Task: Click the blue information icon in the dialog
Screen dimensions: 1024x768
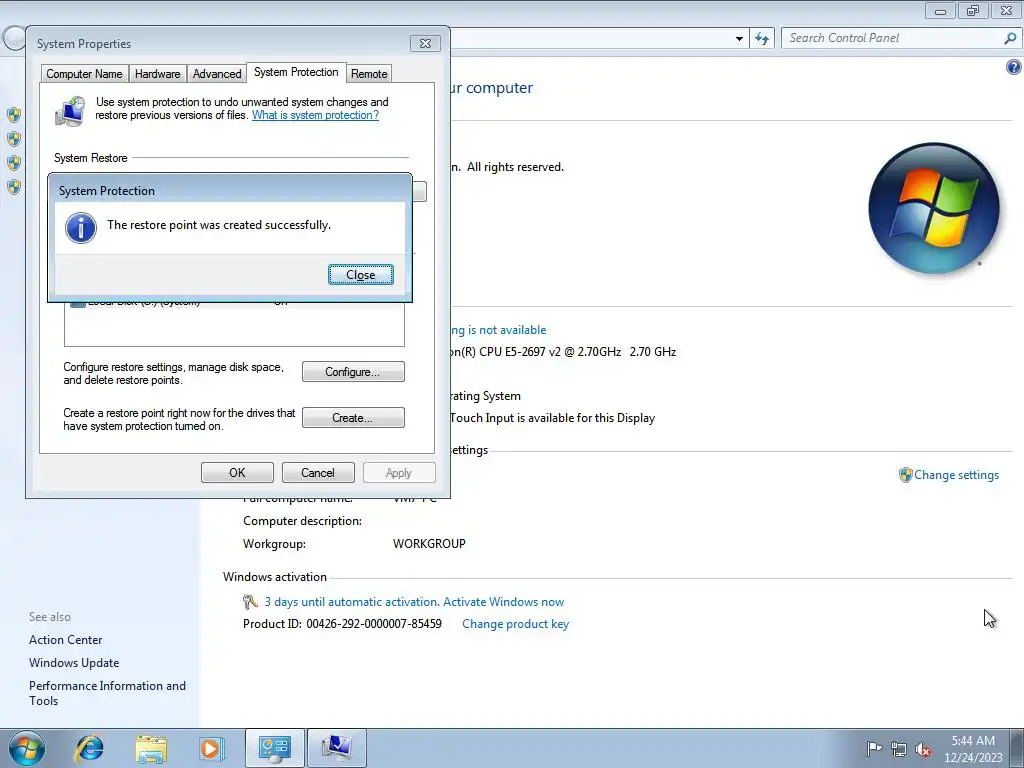Action: point(81,227)
